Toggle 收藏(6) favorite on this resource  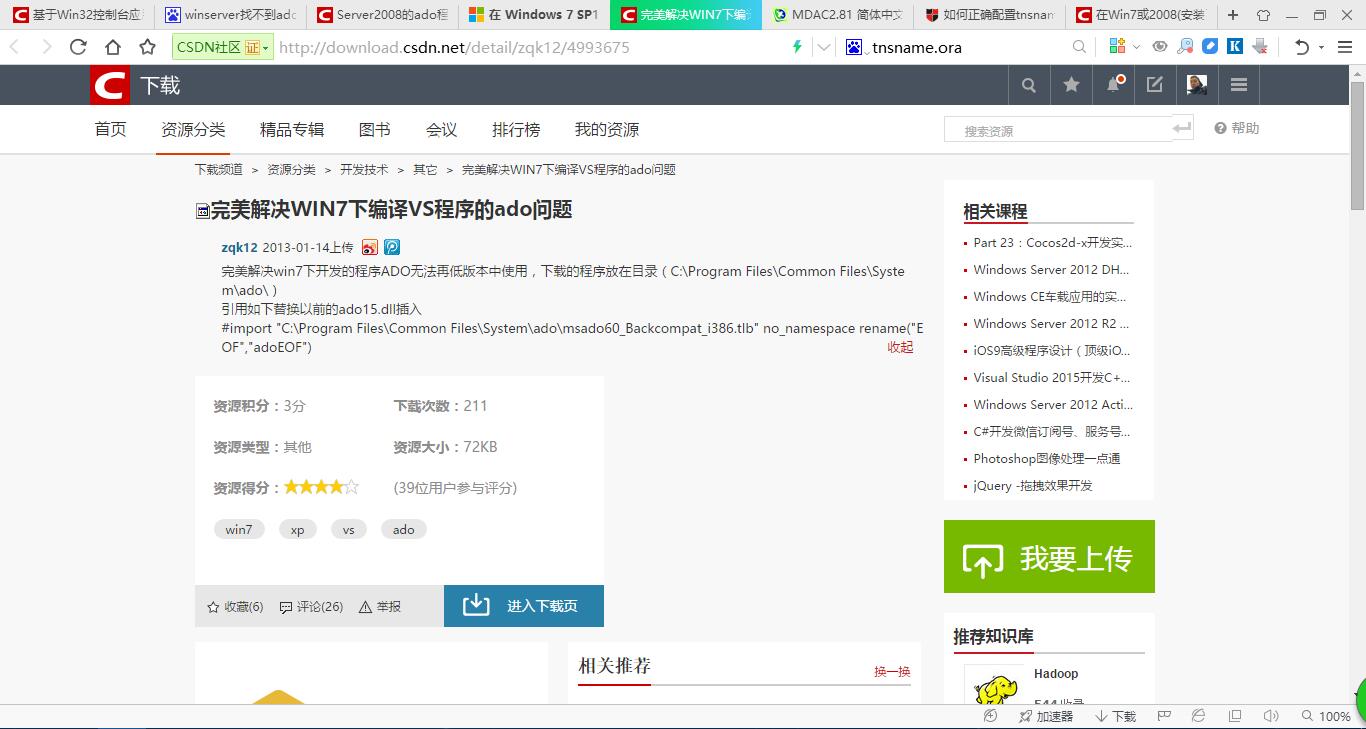tap(235, 606)
